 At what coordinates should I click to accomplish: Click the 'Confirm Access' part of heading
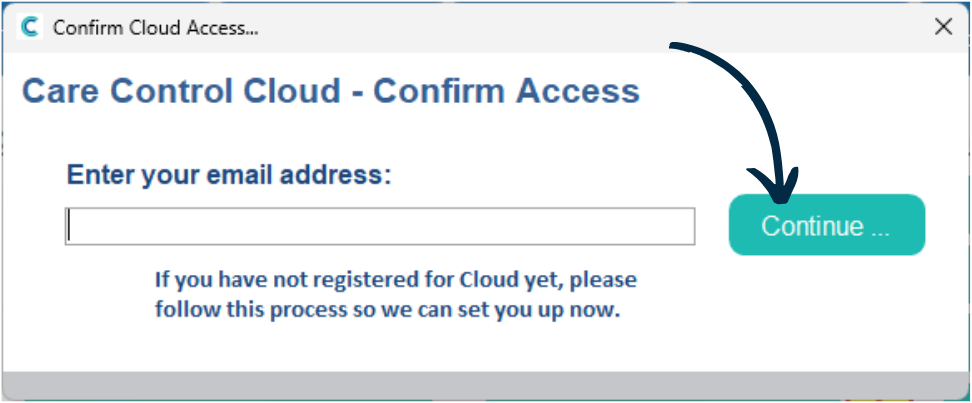(506, 91)
